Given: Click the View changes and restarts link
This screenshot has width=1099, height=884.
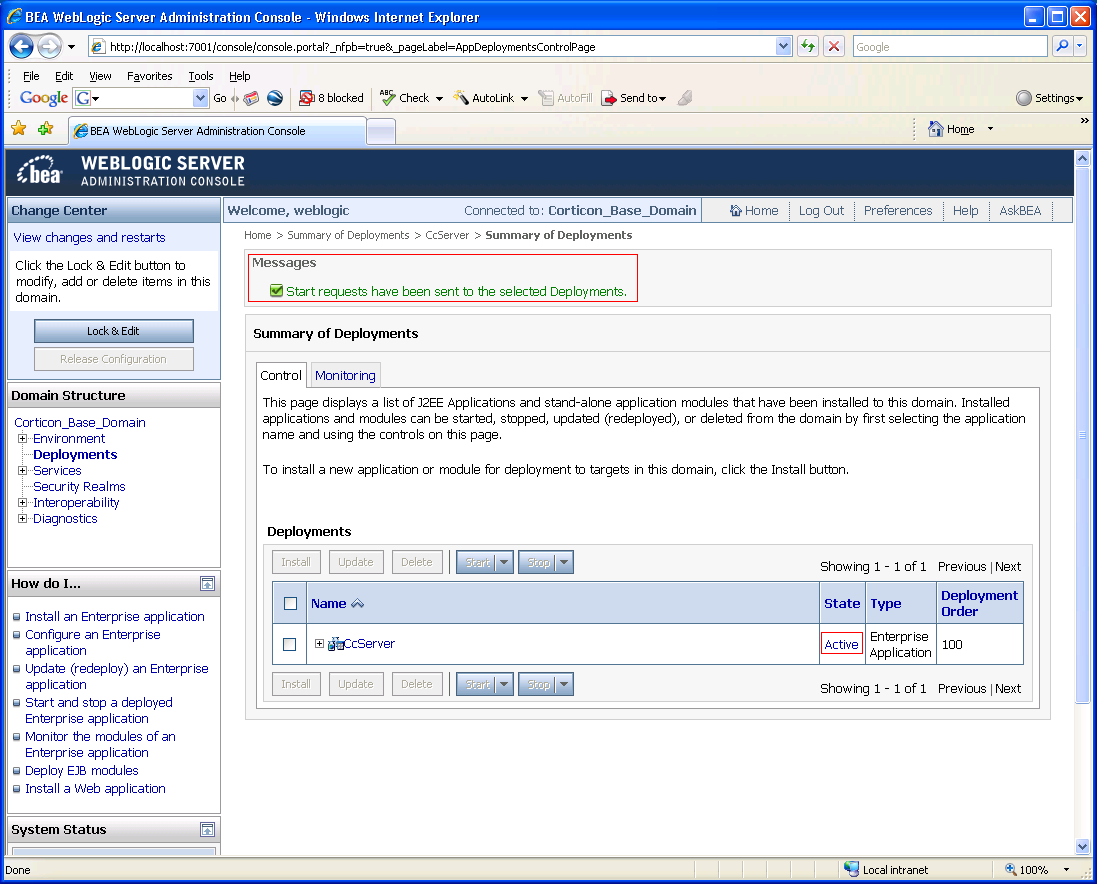Looking at the screenshot, I should 90,238.
